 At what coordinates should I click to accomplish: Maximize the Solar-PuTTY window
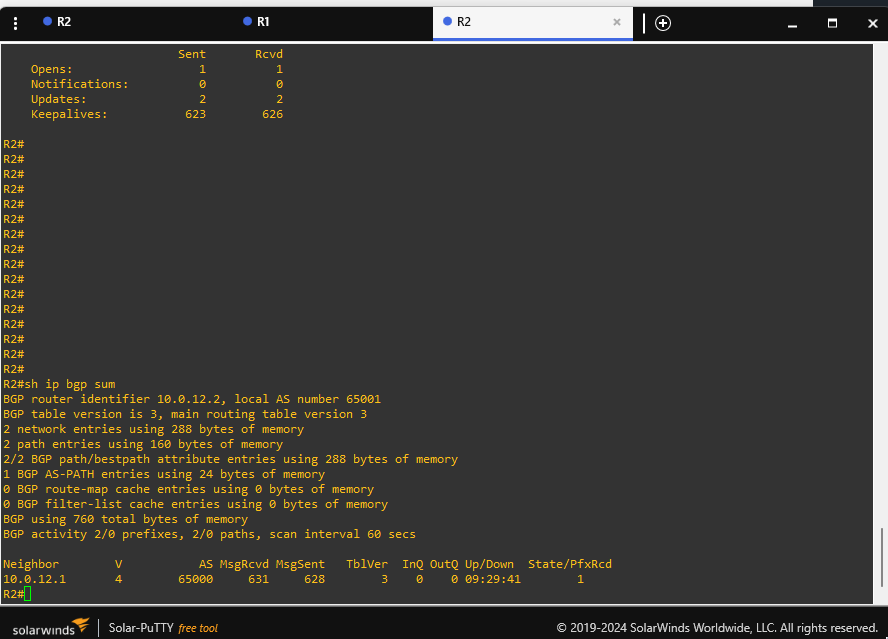click(832, 23)
